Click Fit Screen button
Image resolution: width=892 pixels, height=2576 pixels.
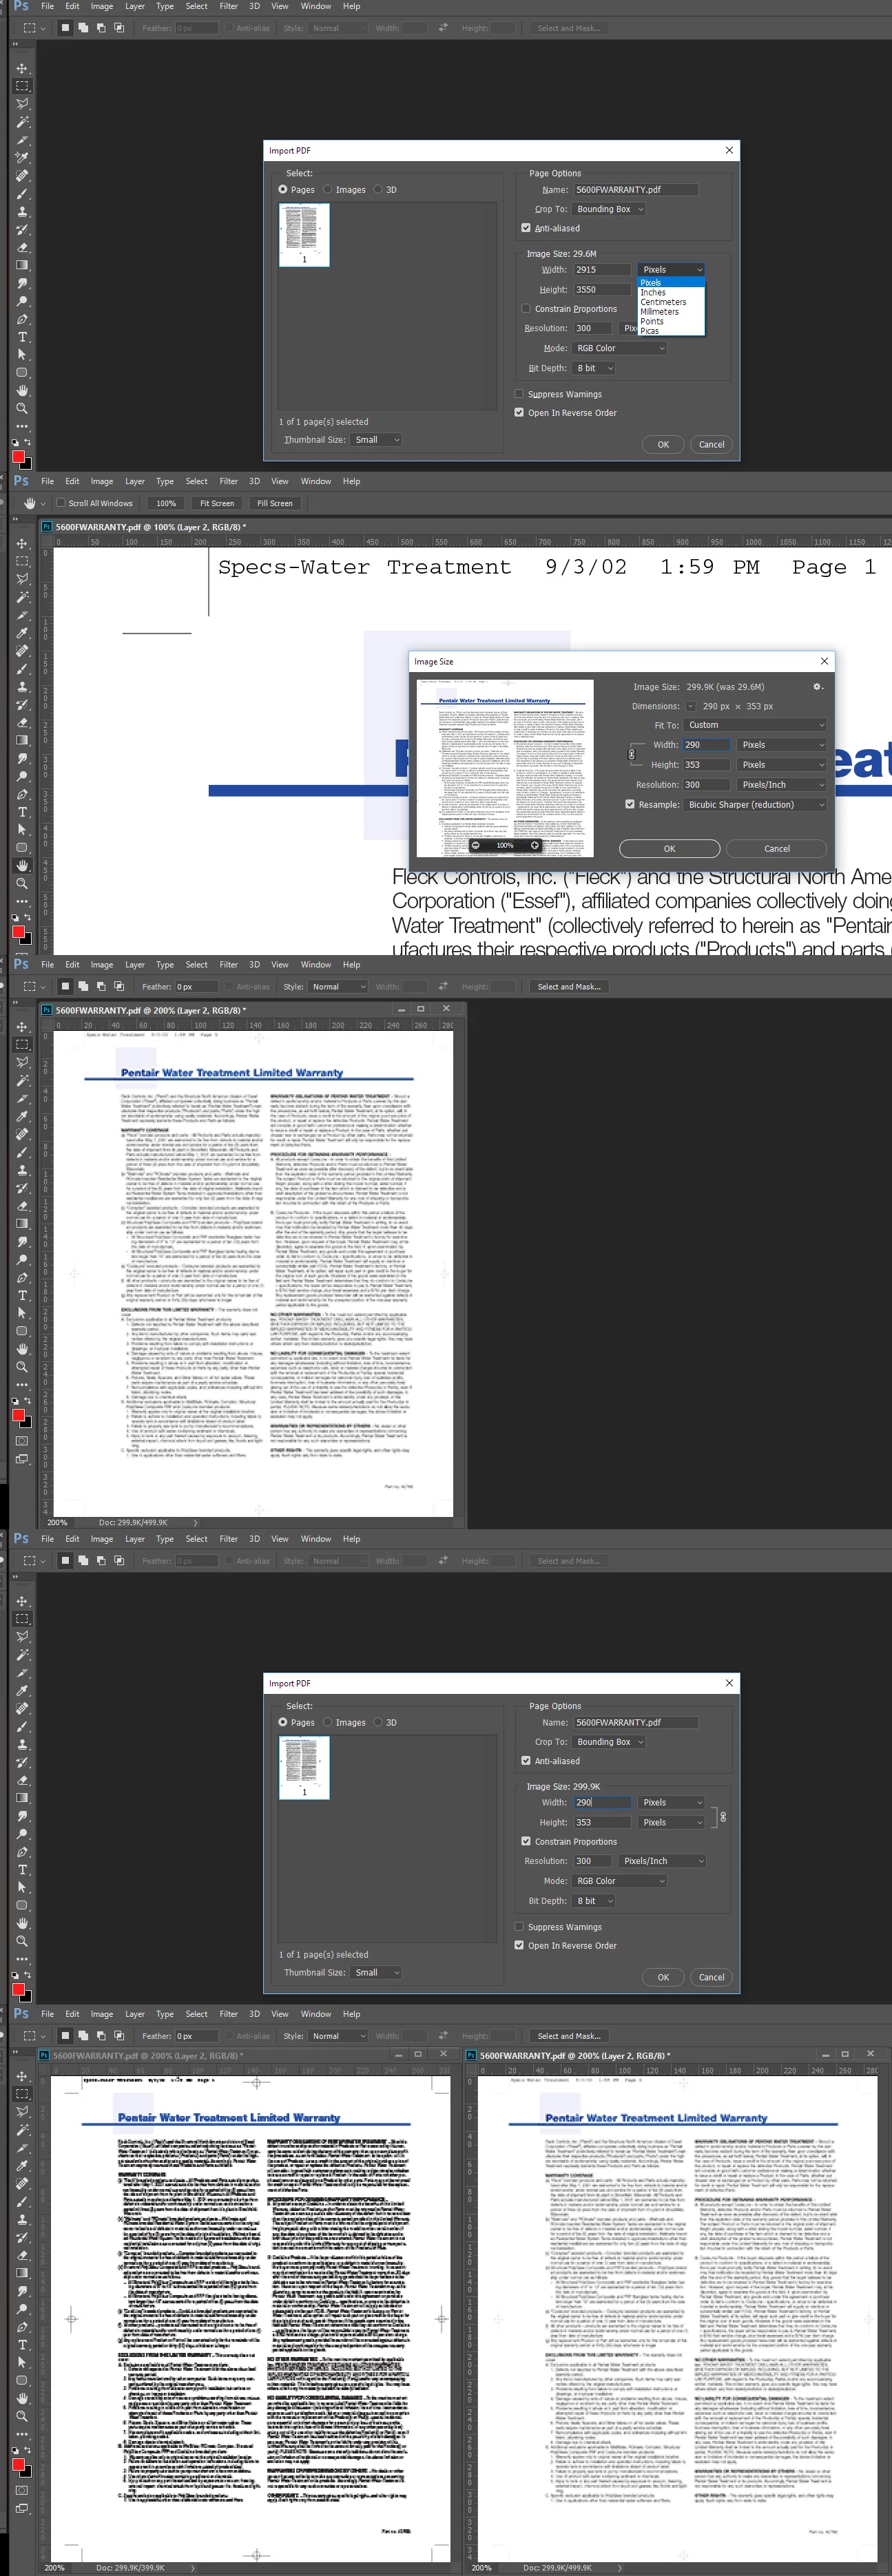[x=217, y=503]
